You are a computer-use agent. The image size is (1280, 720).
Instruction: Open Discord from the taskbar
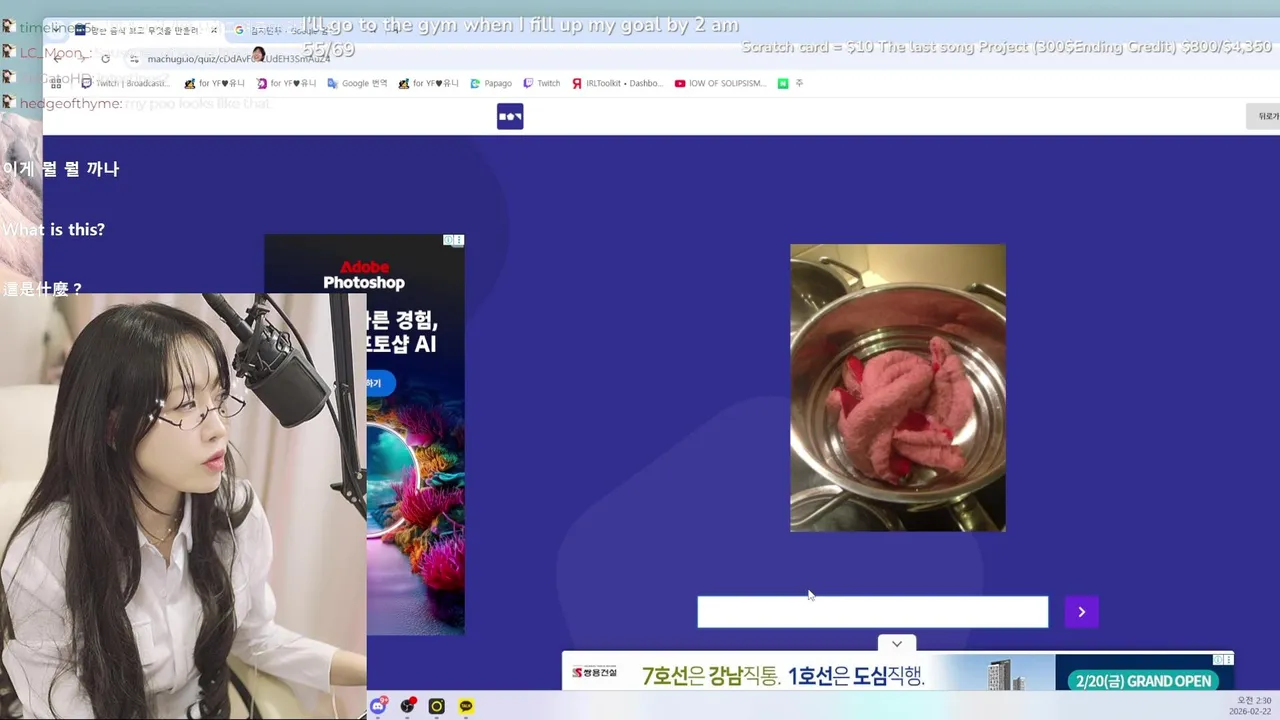[378, 707]
